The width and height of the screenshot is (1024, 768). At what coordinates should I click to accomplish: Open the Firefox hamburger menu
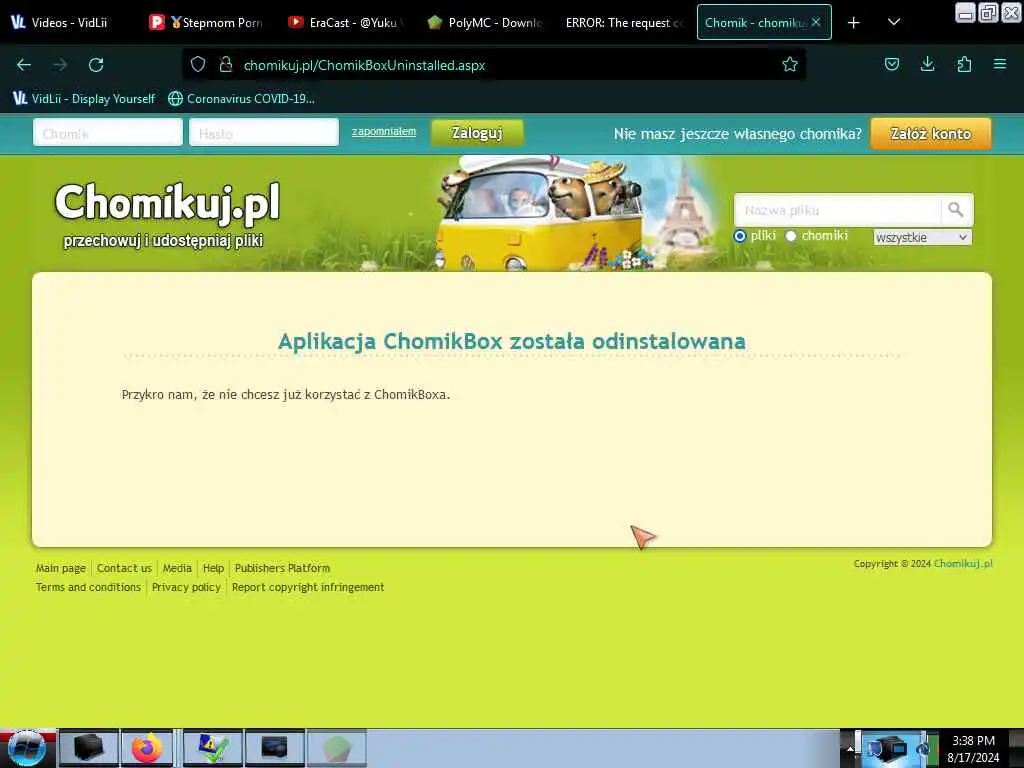tap(1000, 64)
